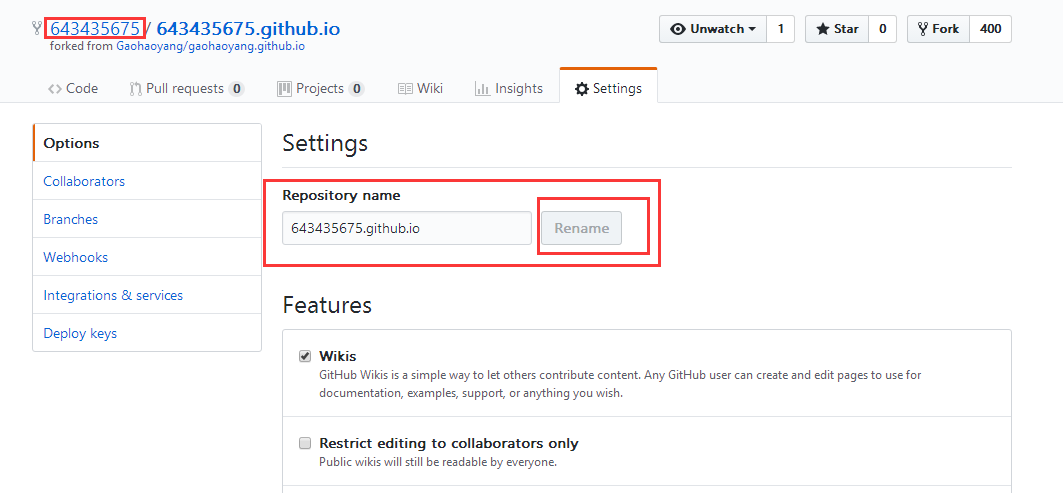Click the forks count 400

[990, 29]
